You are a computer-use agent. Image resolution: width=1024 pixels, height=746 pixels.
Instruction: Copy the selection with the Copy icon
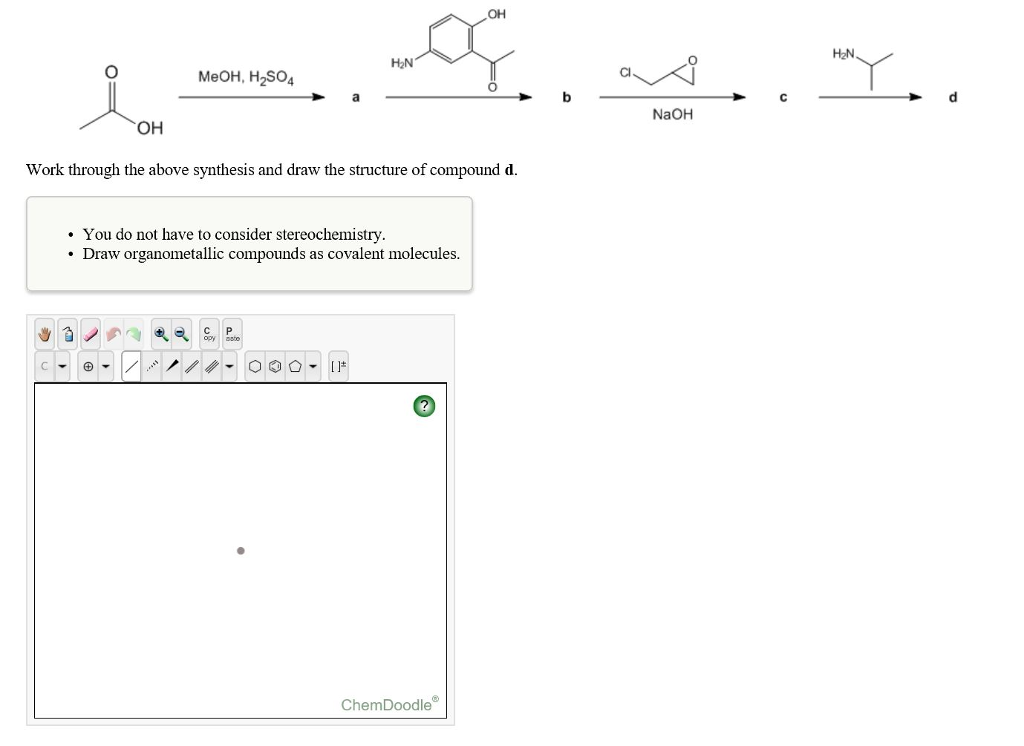[x=208, y=333]
